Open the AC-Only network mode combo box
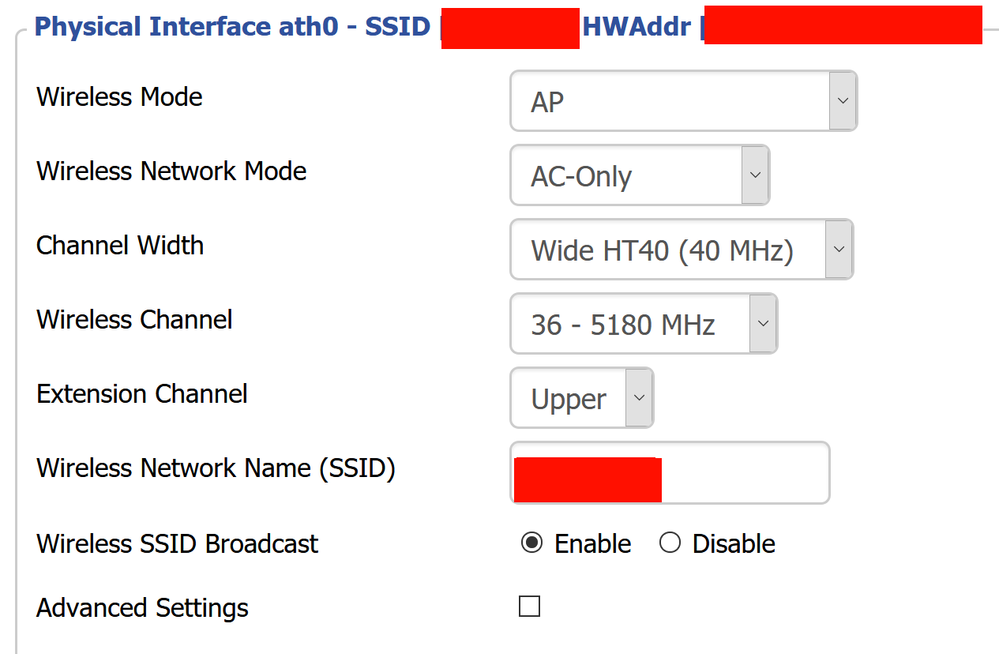 pyautogui.click(x=640, y=175)
